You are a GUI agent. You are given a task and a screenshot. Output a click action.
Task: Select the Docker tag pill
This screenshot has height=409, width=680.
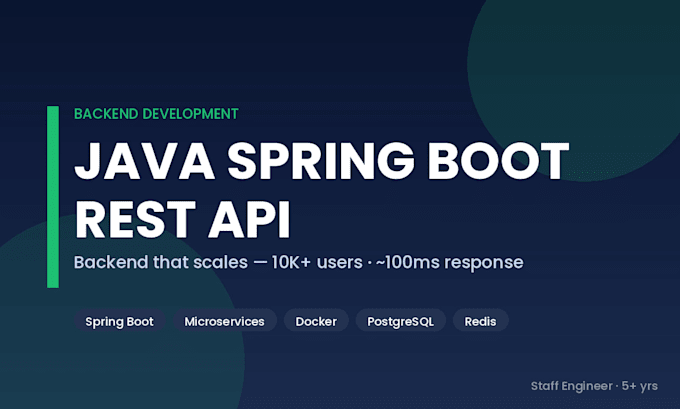(316, 321)
